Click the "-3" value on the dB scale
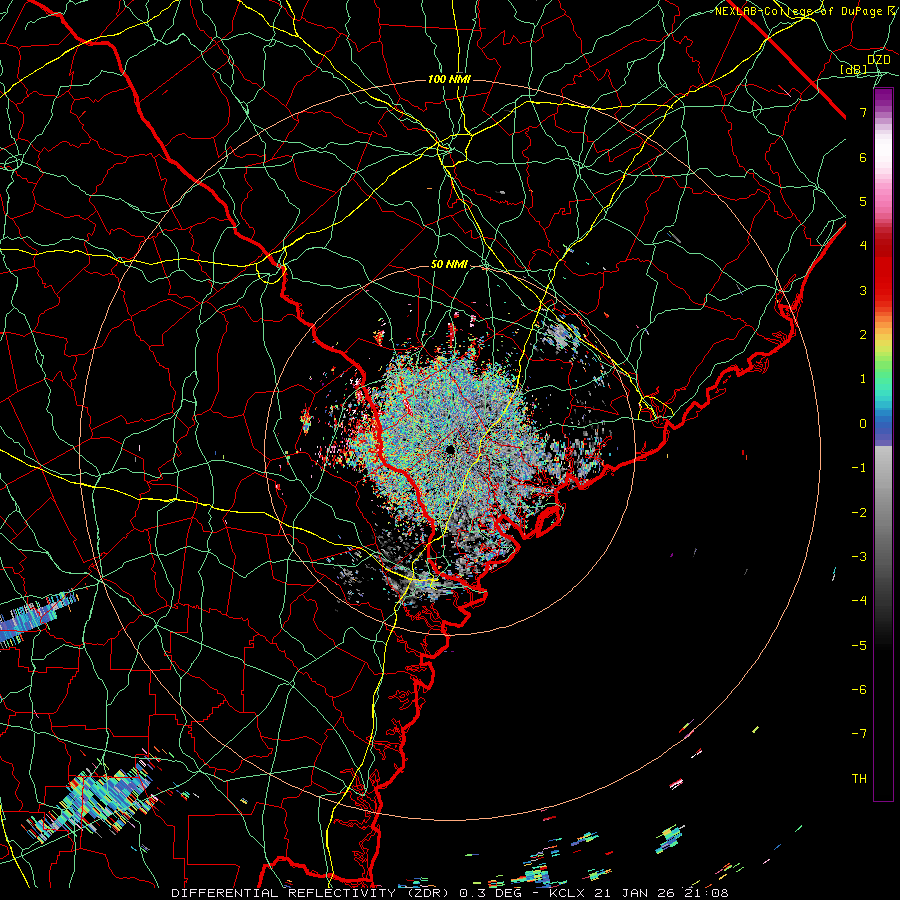Screen dimensions: 900x900 tap(859, 557)
